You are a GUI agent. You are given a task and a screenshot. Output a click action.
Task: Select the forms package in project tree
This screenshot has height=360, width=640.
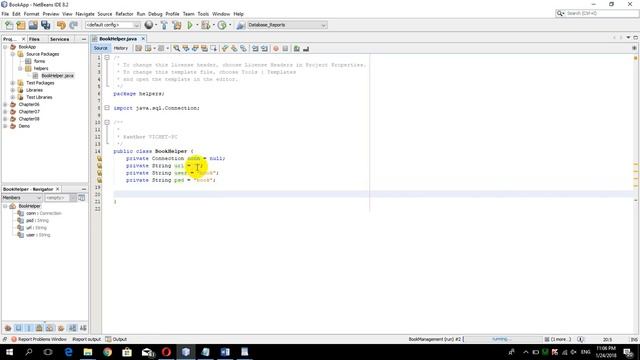coord(40,61)
